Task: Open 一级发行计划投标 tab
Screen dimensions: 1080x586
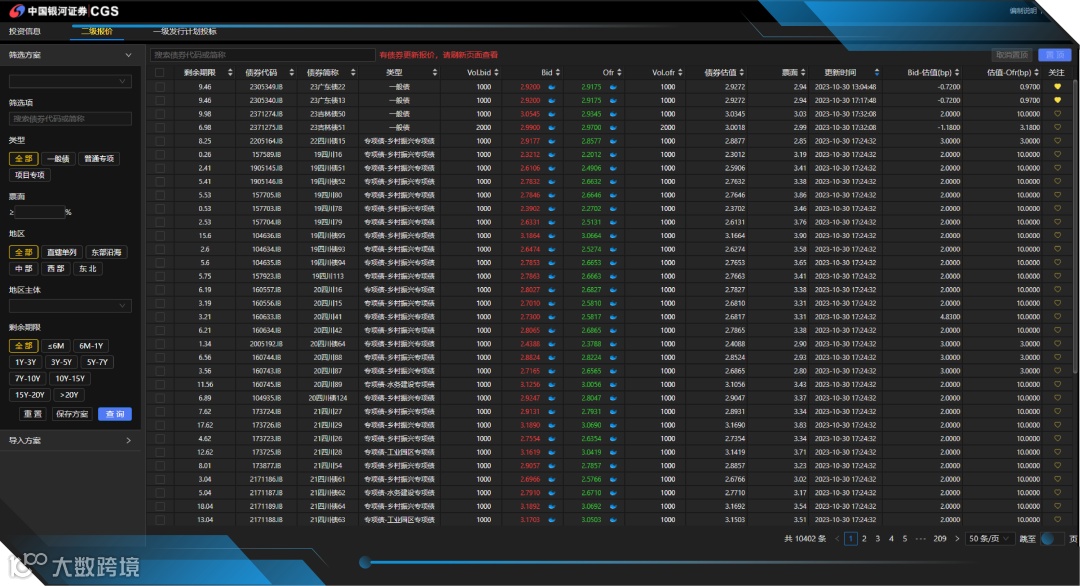Action: click(x=185, y=32)
